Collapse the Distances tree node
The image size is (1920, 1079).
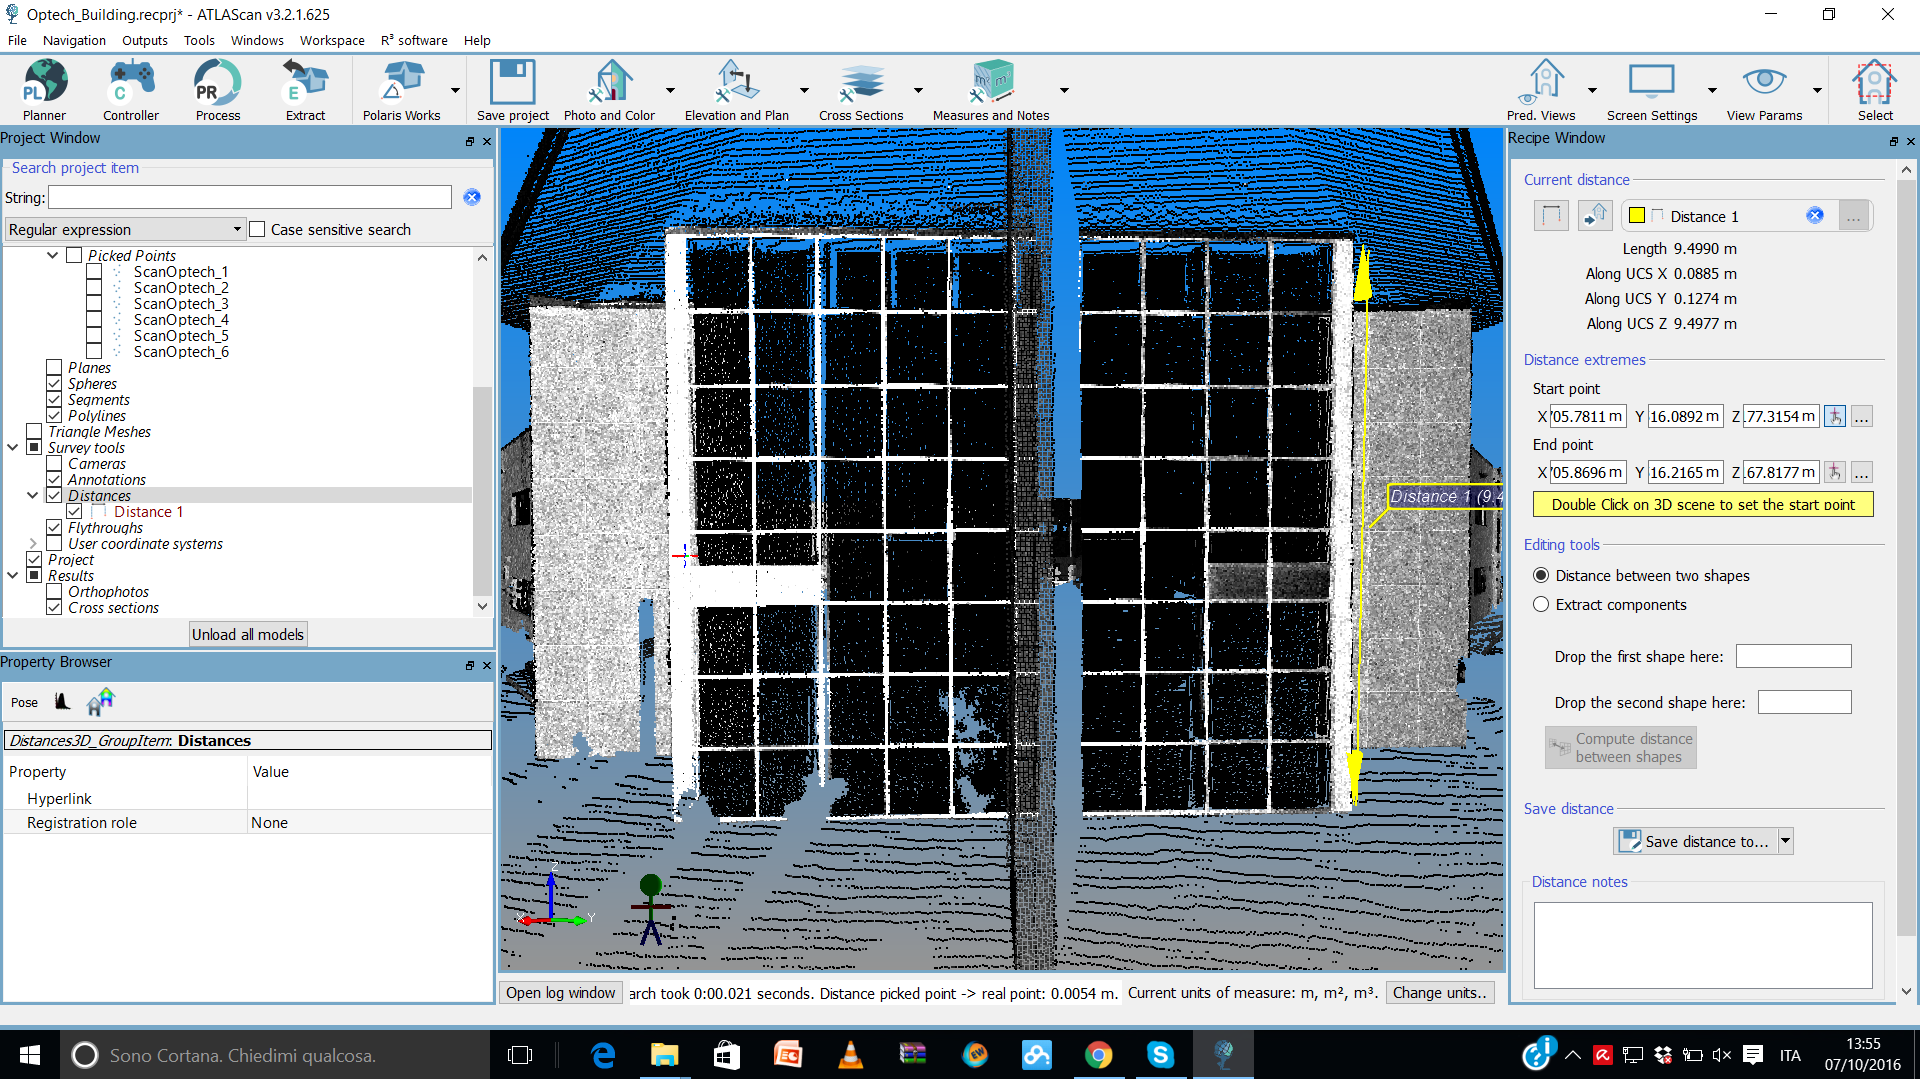pyautogui.click(x=33, y=496)
